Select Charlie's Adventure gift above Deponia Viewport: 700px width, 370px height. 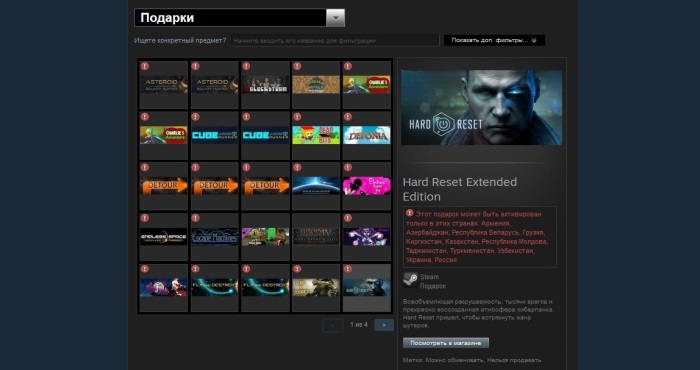pos(367,85)
